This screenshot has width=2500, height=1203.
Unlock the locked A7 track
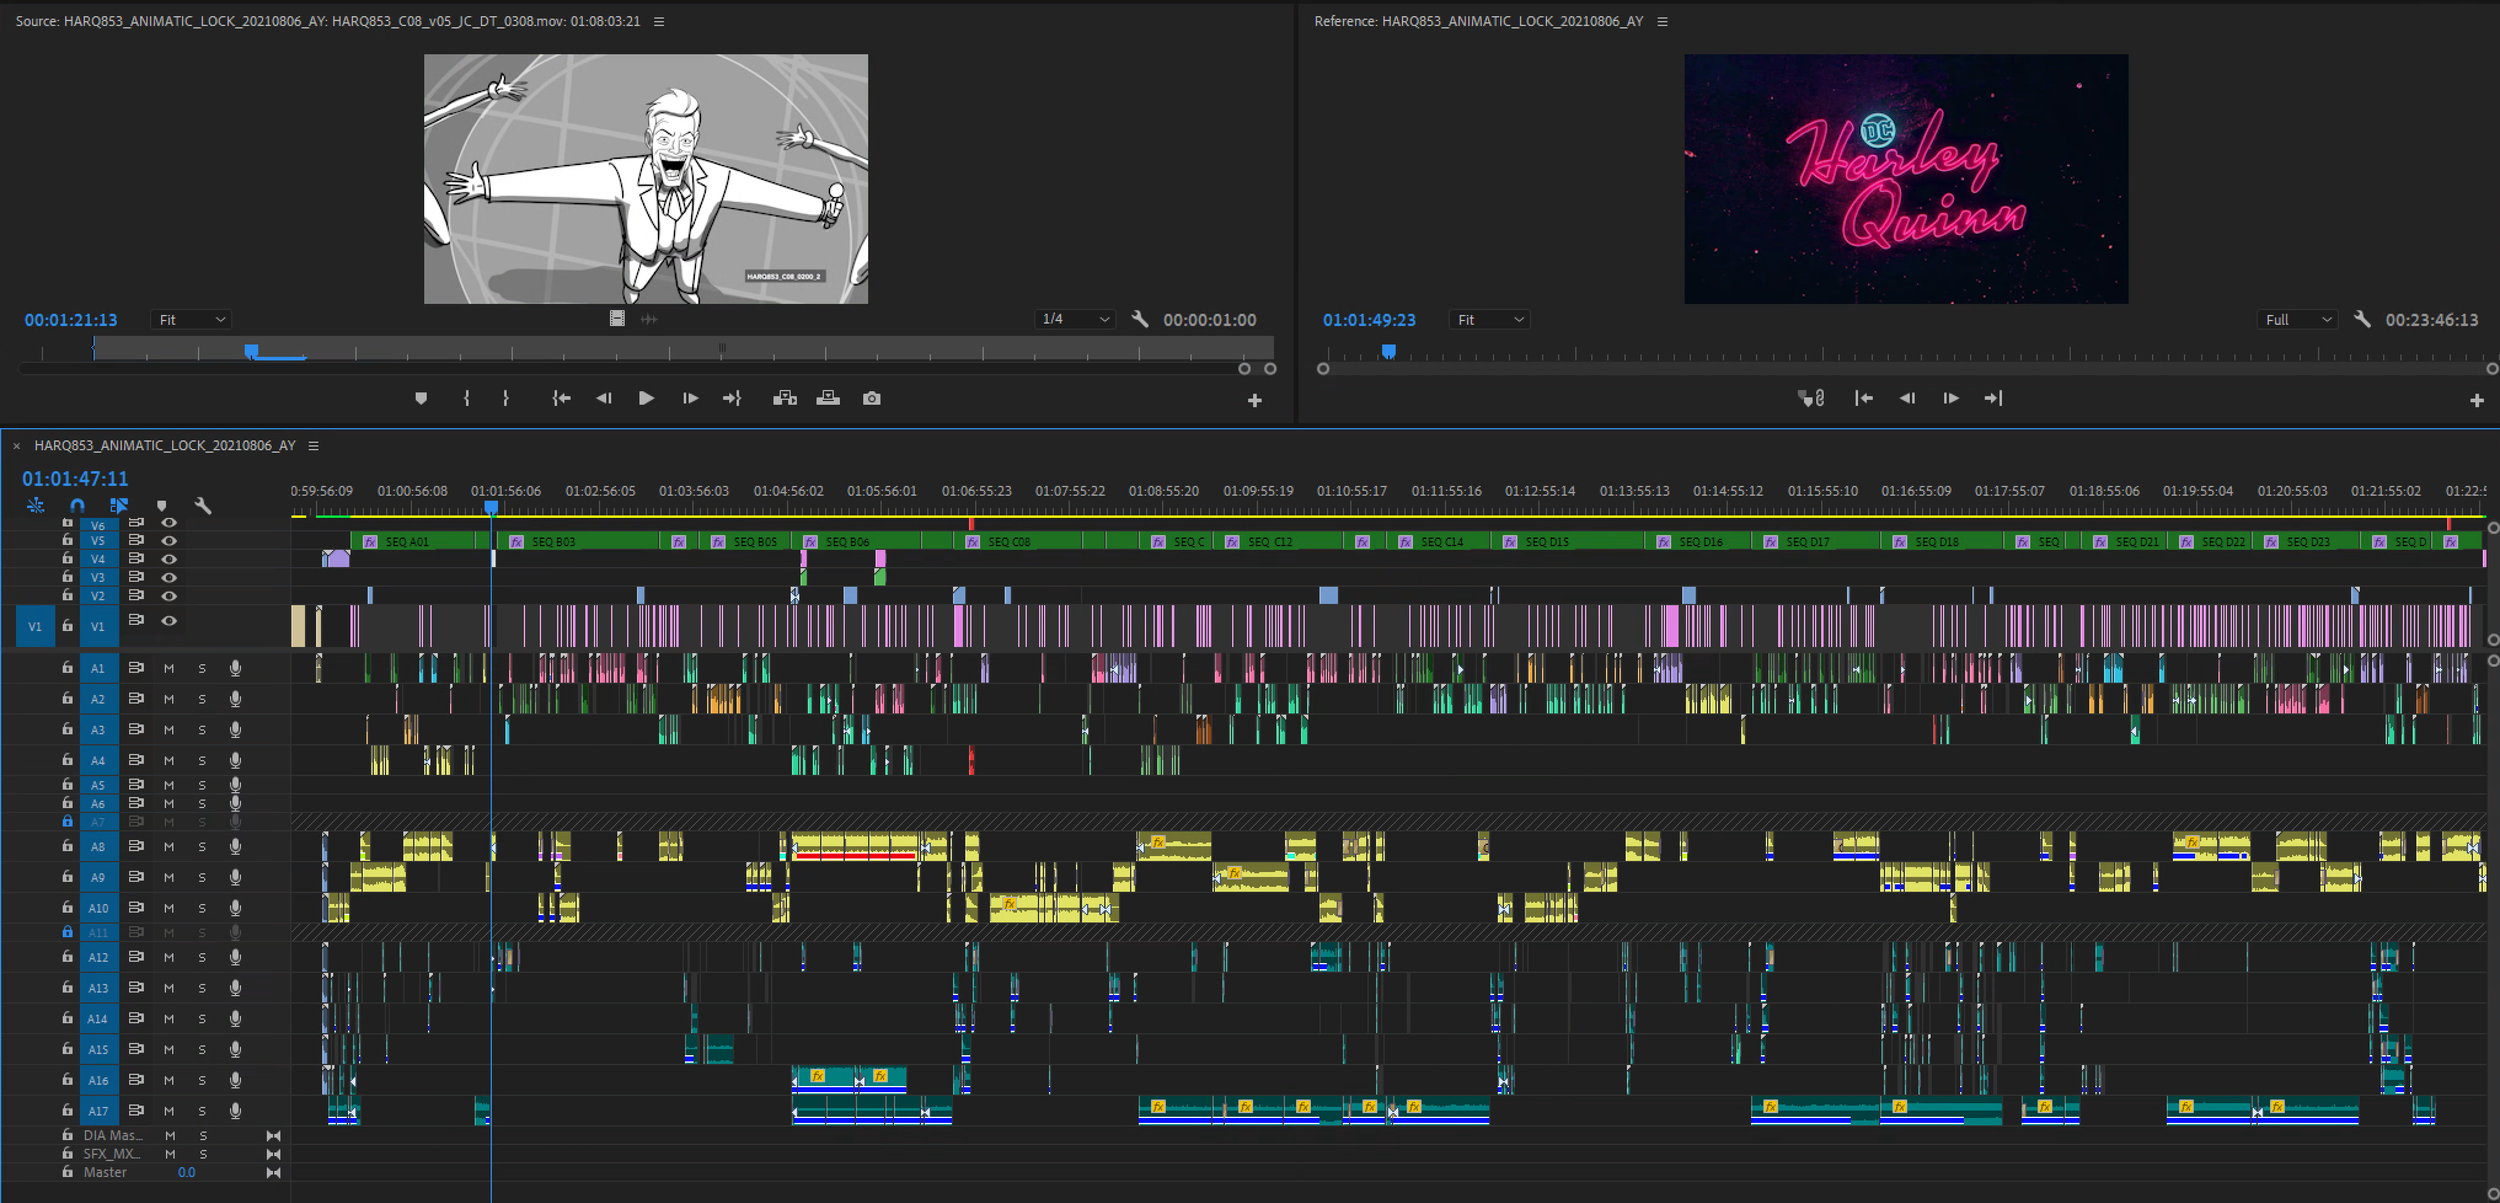67,822
